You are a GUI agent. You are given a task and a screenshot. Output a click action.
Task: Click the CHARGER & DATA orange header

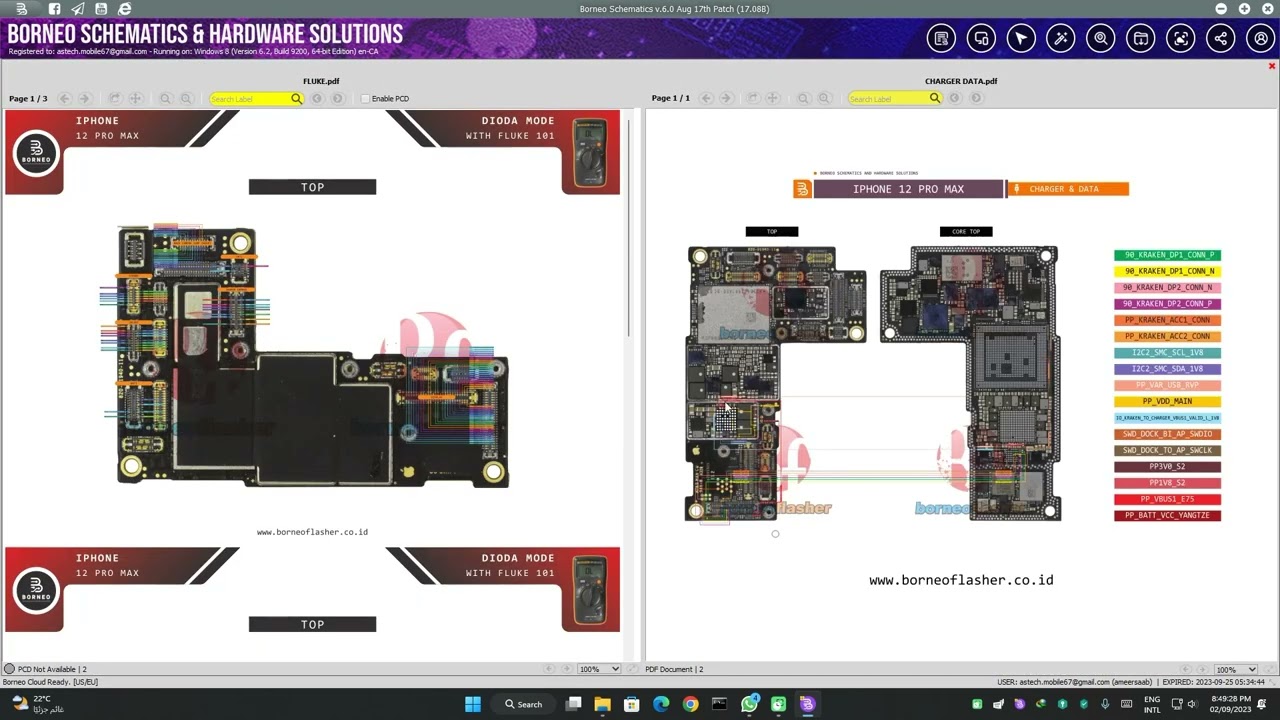coord(1068,189)
